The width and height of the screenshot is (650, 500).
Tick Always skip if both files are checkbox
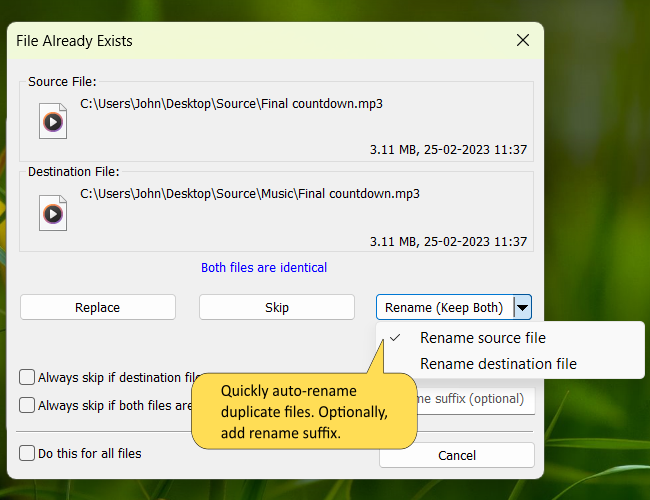(28, 406)
